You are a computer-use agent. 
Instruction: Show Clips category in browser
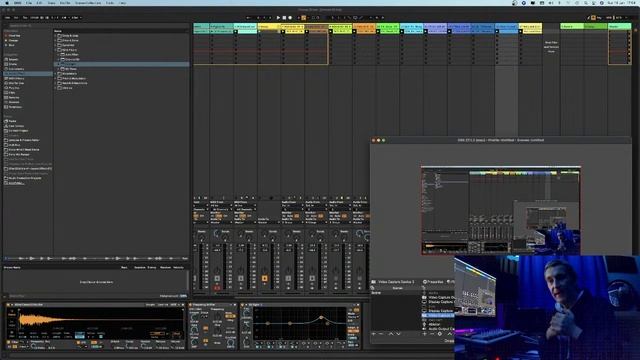12,93
